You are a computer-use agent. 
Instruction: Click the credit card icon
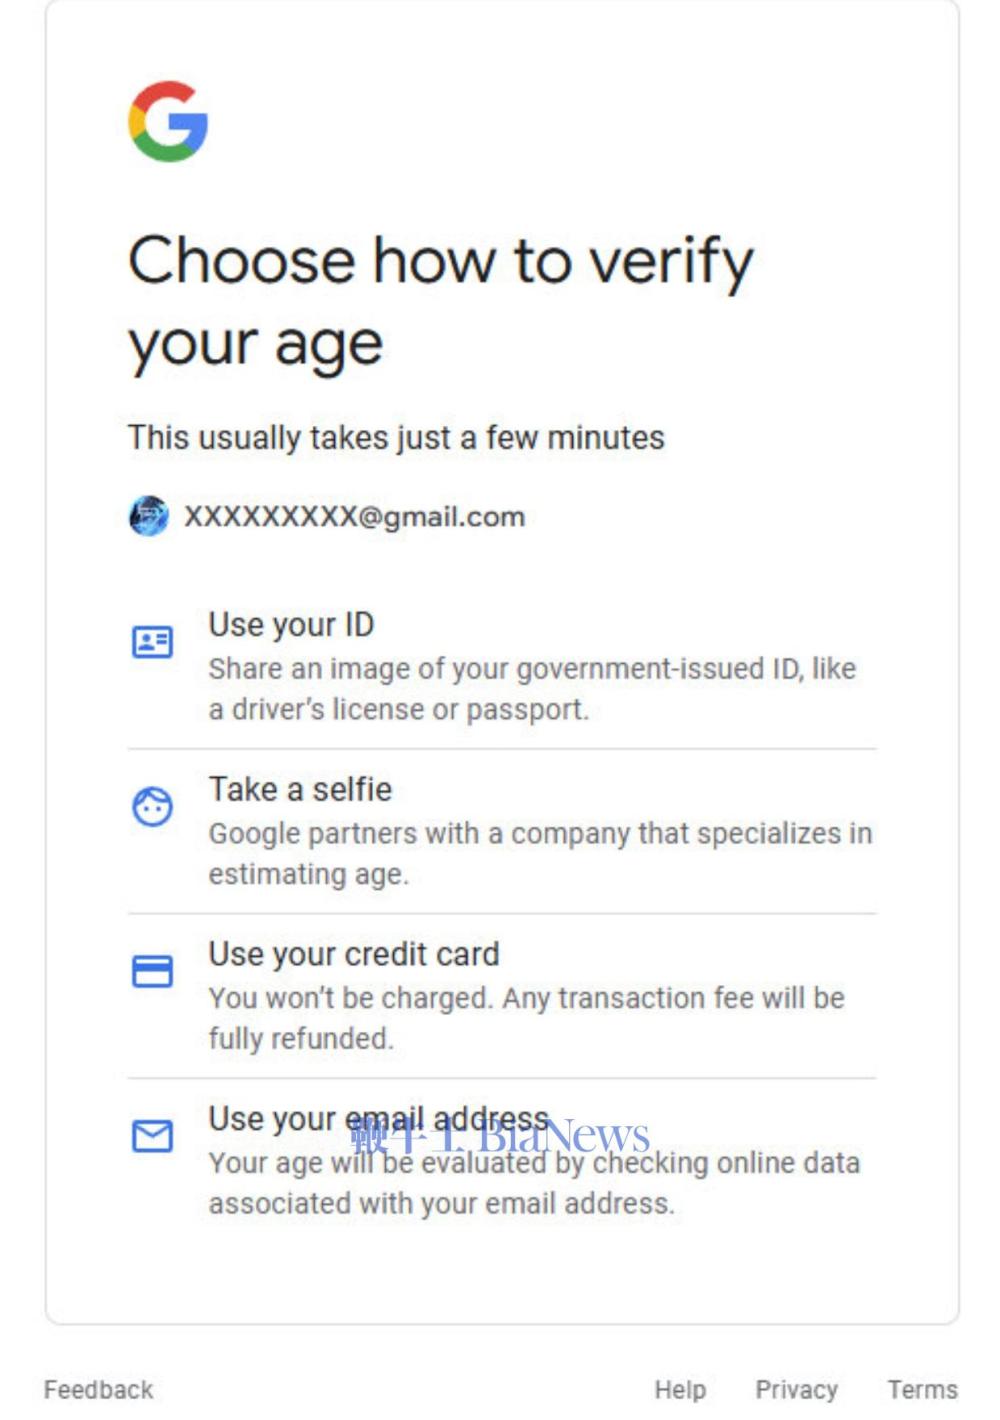(153, 971)
